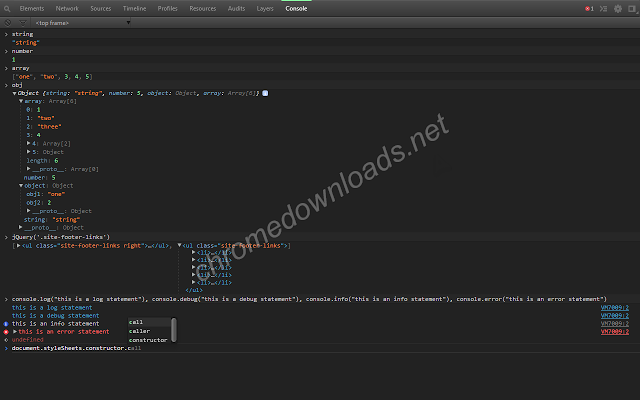The width and height of the screenshot is (640, 400).
Task: Open the Profiles tab
Action: (168, 9)
